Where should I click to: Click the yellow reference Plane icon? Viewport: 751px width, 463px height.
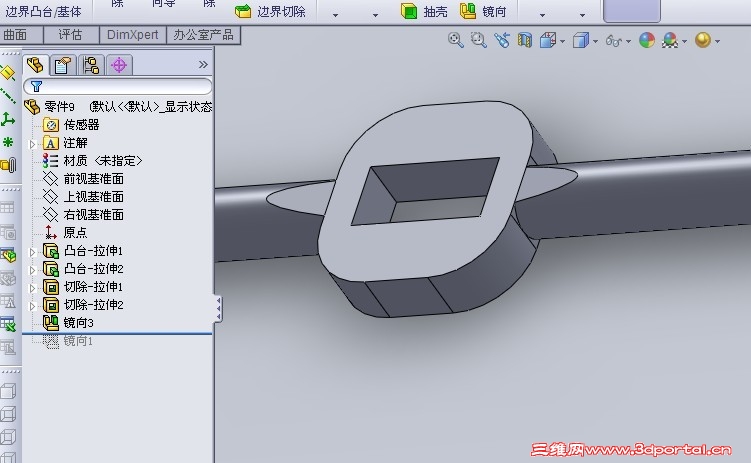coord(8,73)
